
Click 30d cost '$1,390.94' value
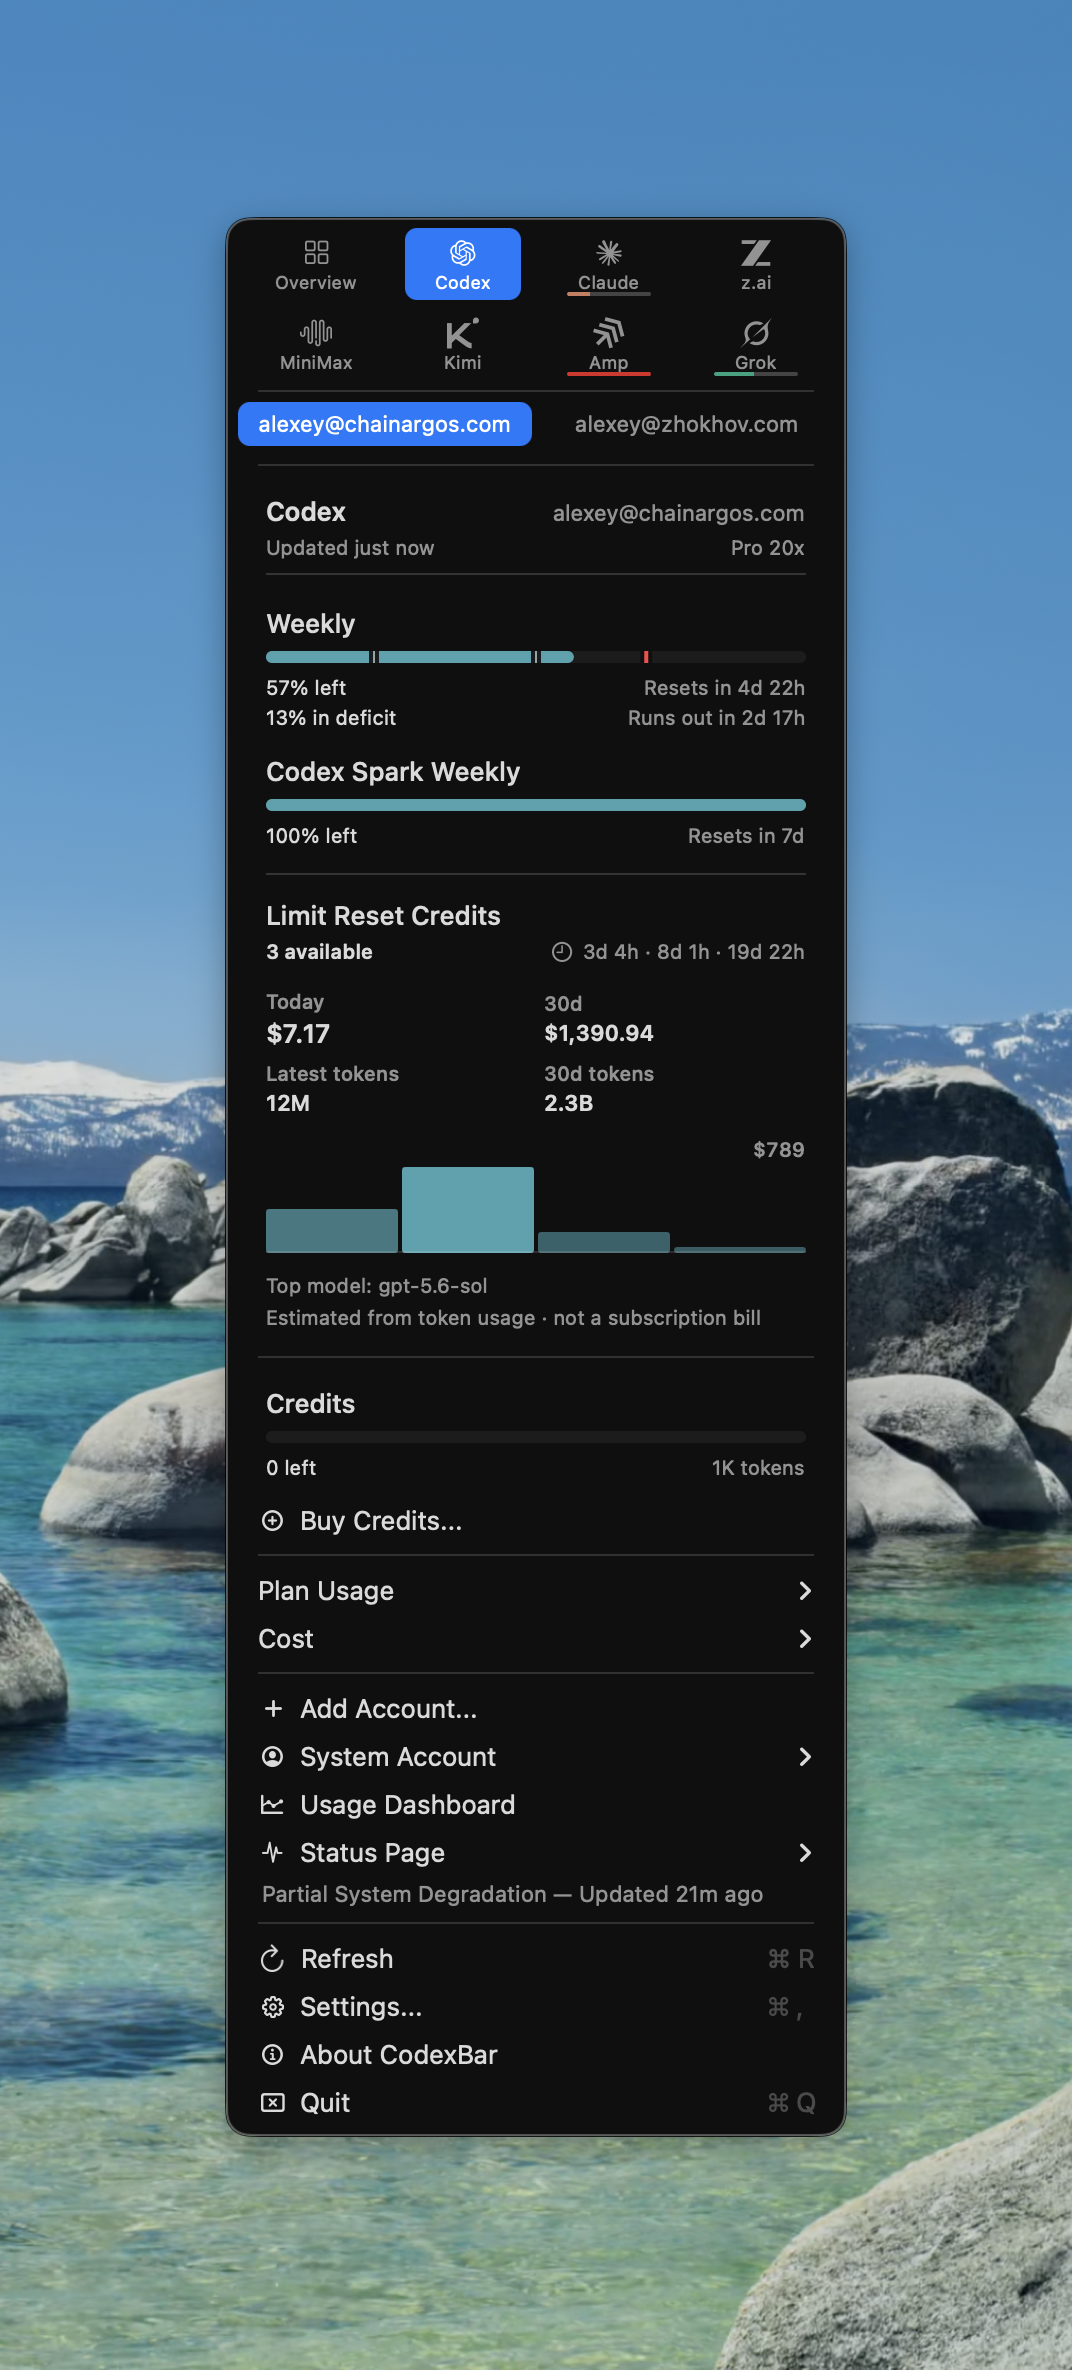pyautogui.click(x=599, y=1034)
